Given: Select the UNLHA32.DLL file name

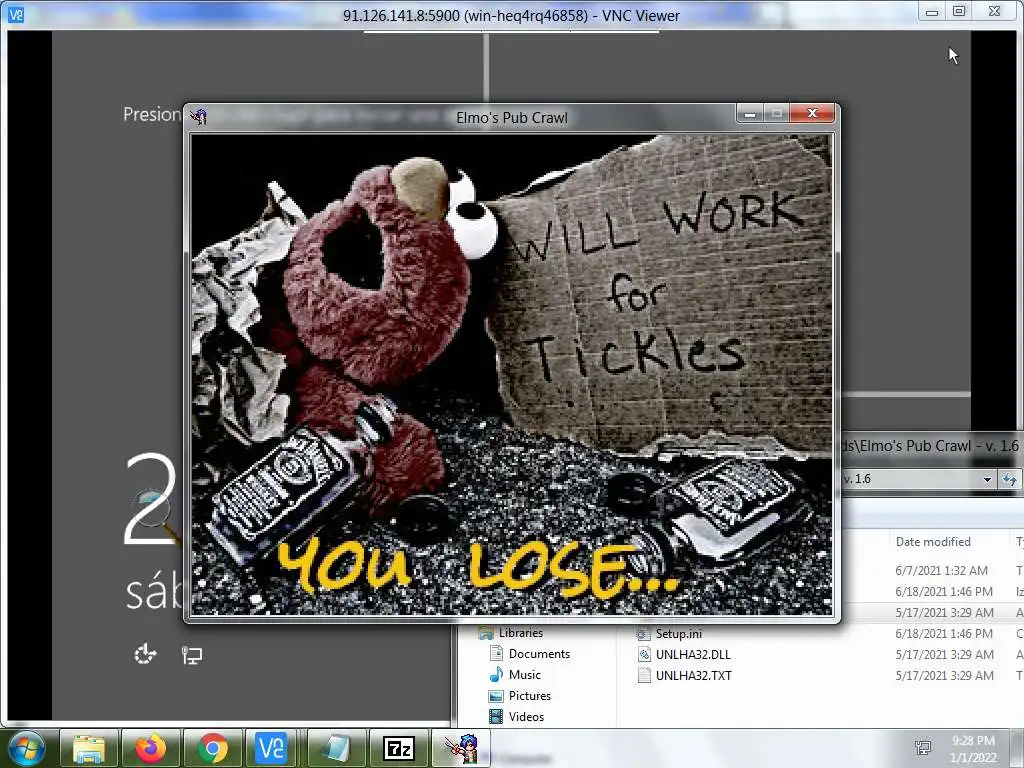Looking at the screenshot, I should [x=693, y=654].
